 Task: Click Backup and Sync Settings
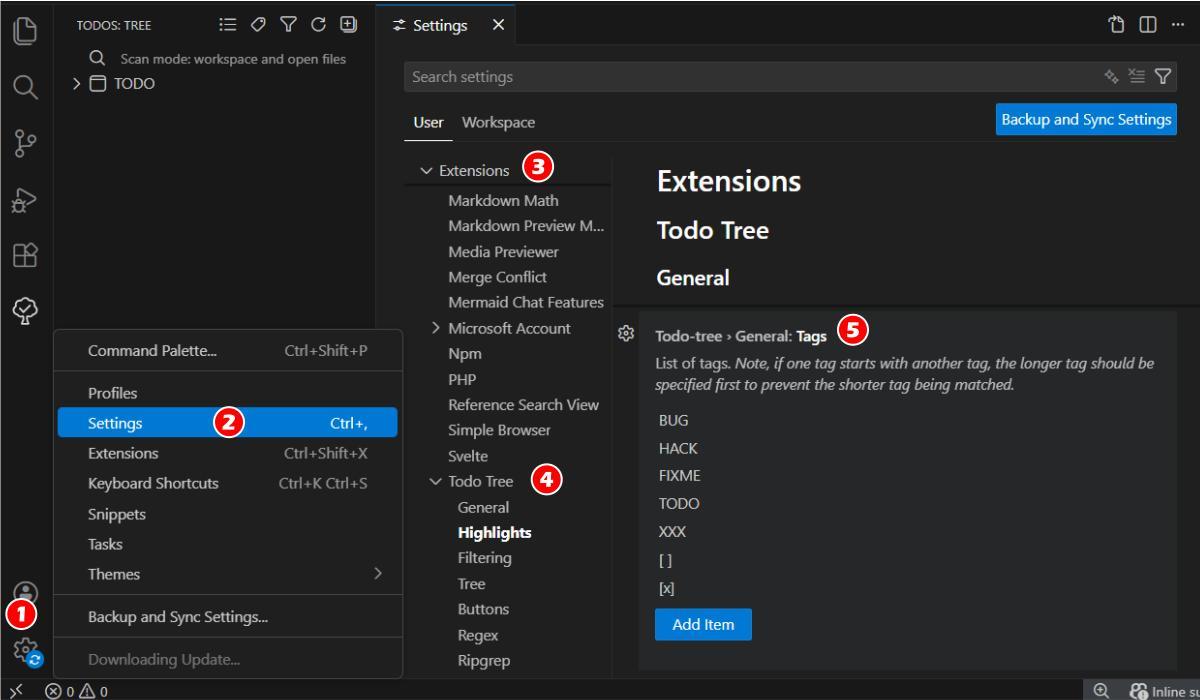[x=1085, y=118]
